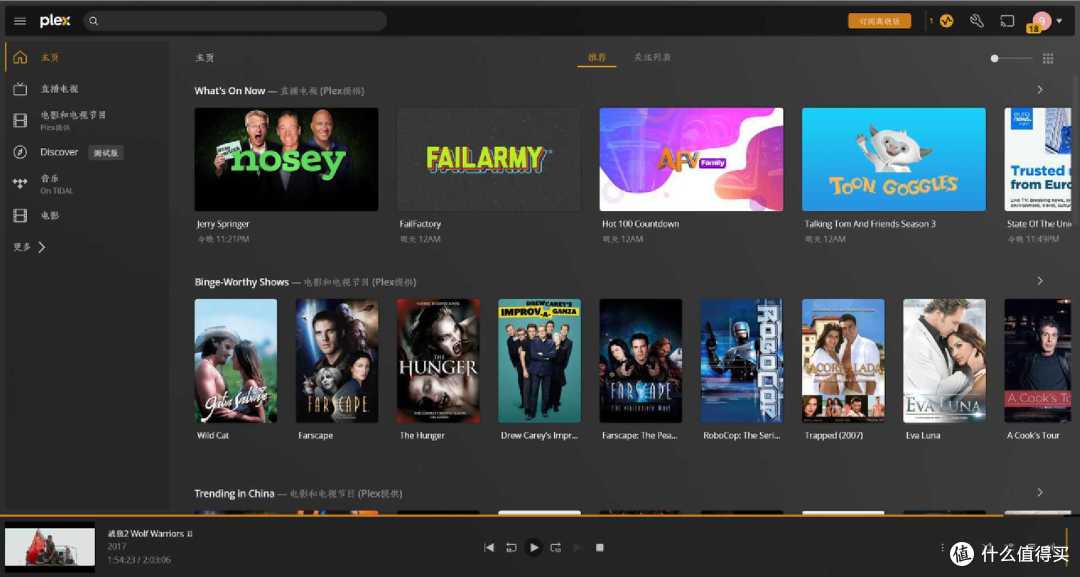Image resolution: width=1080 pixels, height=577 pixels.
Task: Click the Wolf Warriors II now-playing thumbnail
Action: click(50, 547)
